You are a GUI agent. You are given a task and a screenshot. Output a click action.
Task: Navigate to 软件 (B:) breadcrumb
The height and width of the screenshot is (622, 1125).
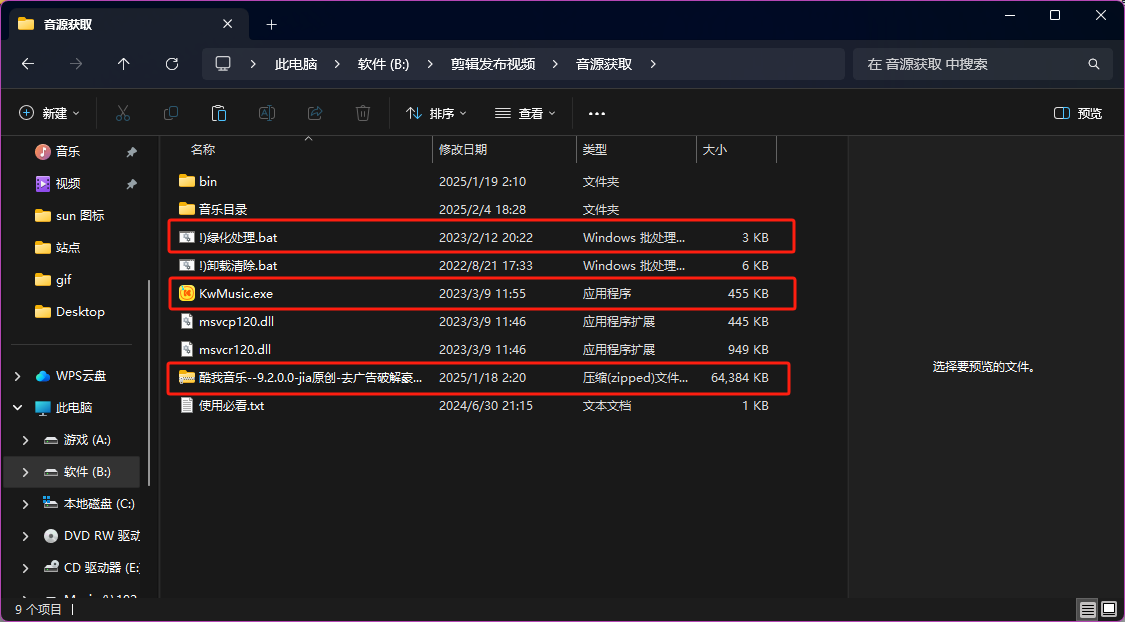(383, 64)
